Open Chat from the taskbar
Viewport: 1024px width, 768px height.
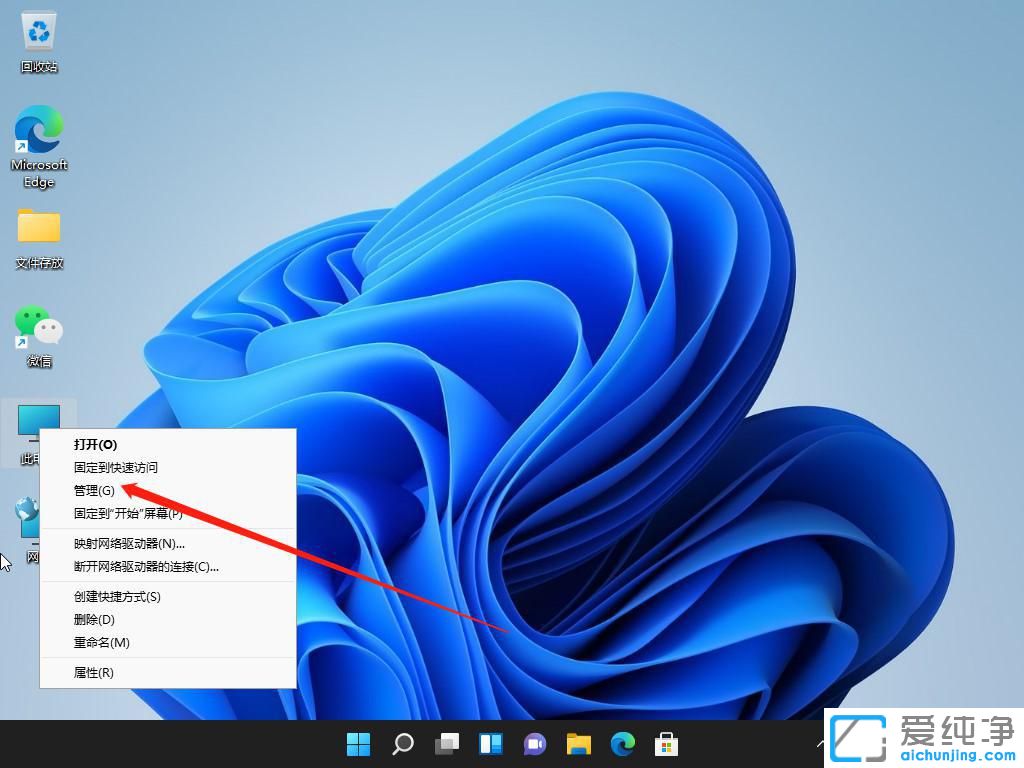pyautogui.click(x=534, y=744)
